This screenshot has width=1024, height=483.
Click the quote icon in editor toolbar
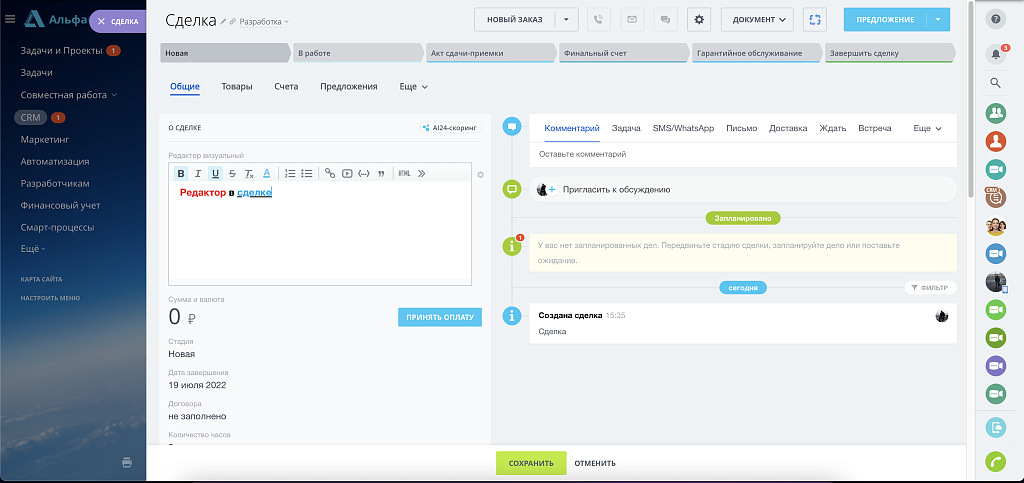coord(380,173)
